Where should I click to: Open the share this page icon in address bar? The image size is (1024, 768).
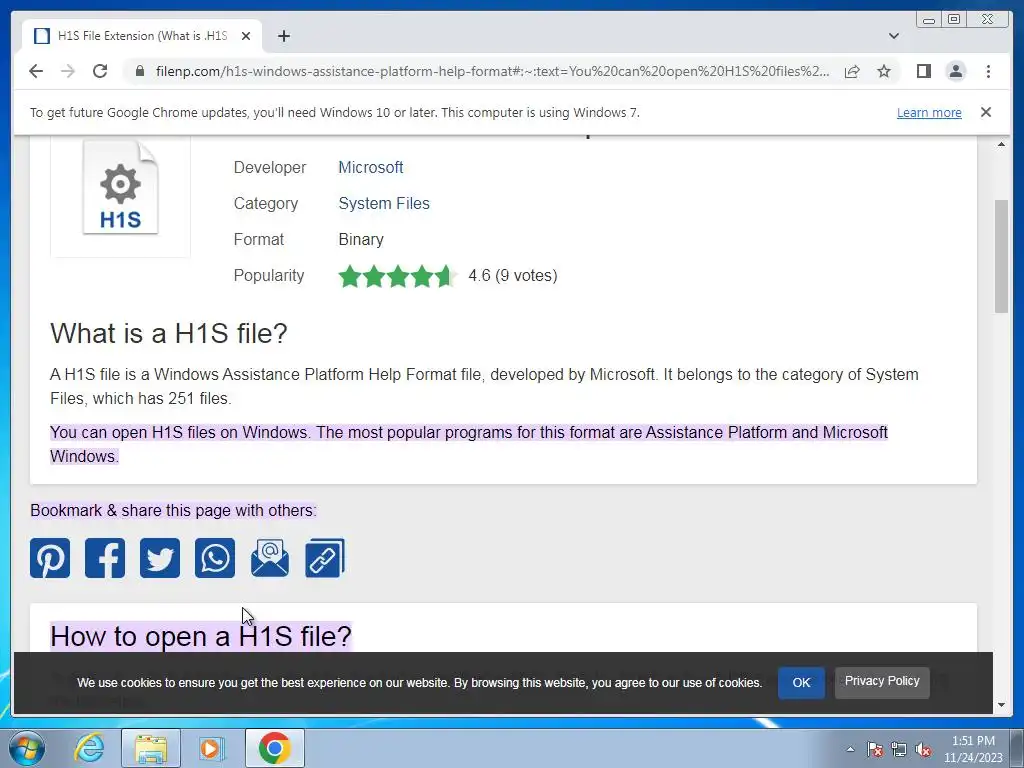[x=852, y=71]
